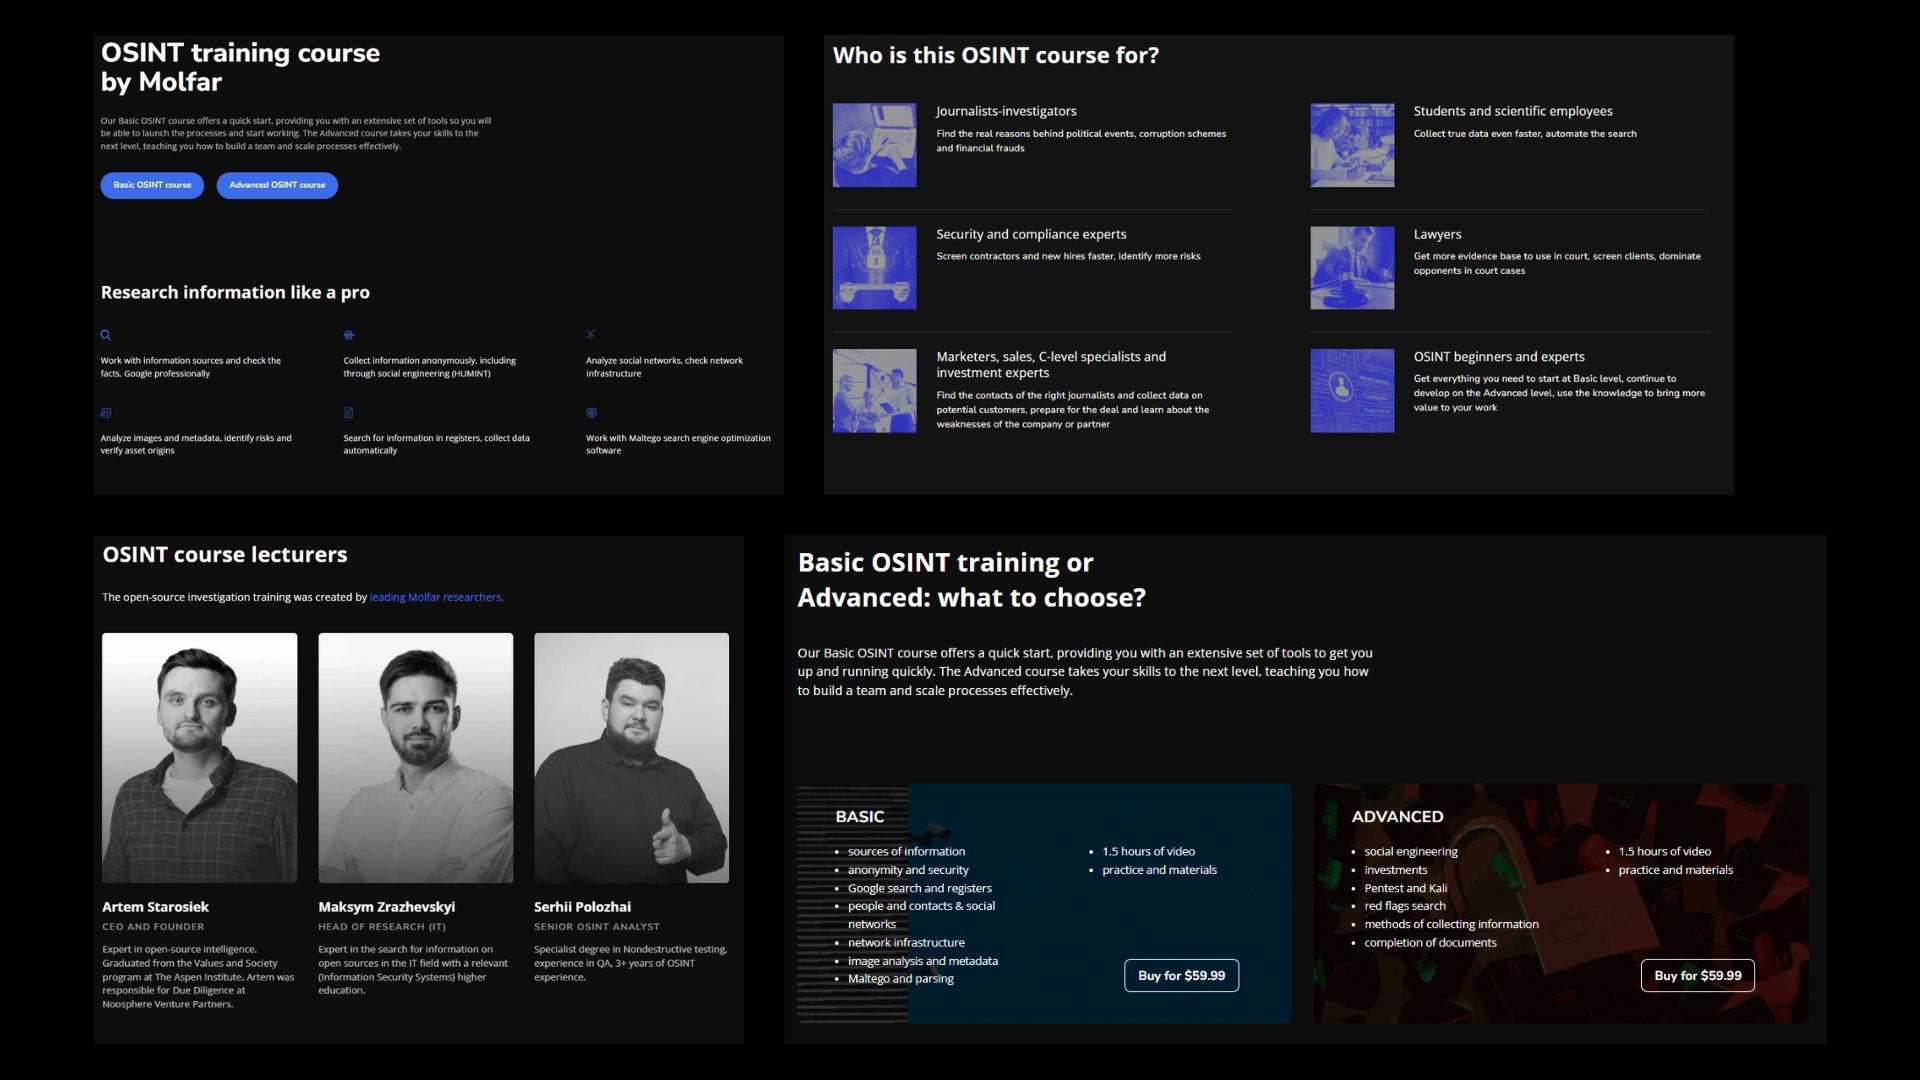Click the Basic OSINT training or Advanced heading
1920x1080 pixels.
pos(971,580)
